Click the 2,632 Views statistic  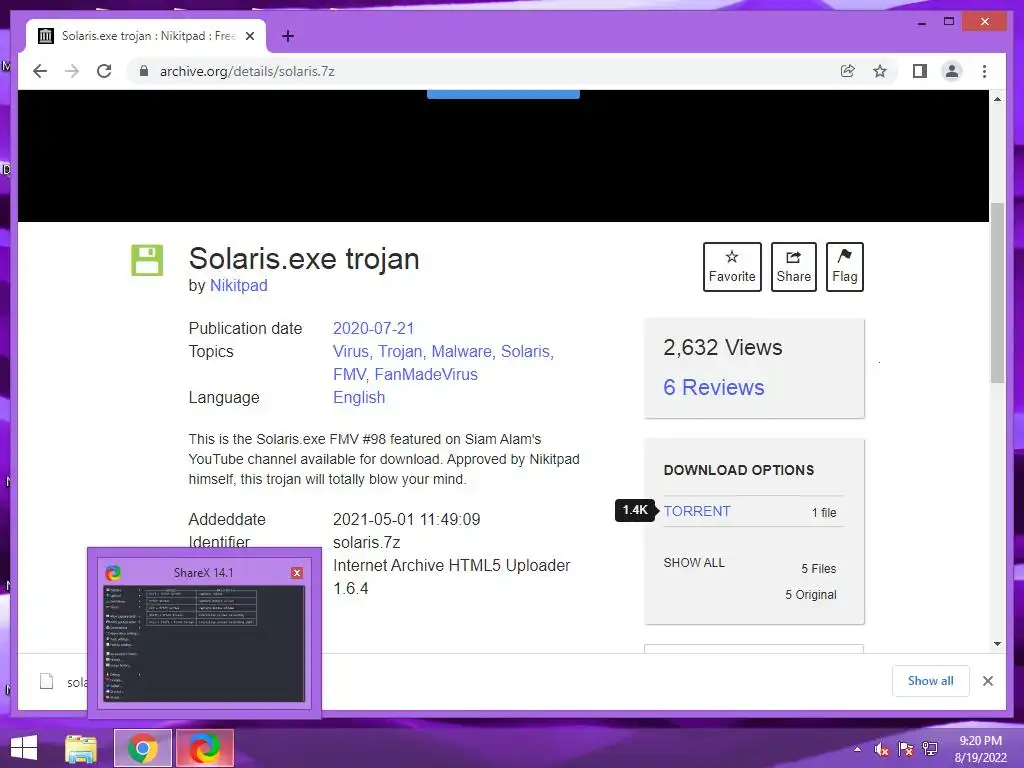pos(722,347)
